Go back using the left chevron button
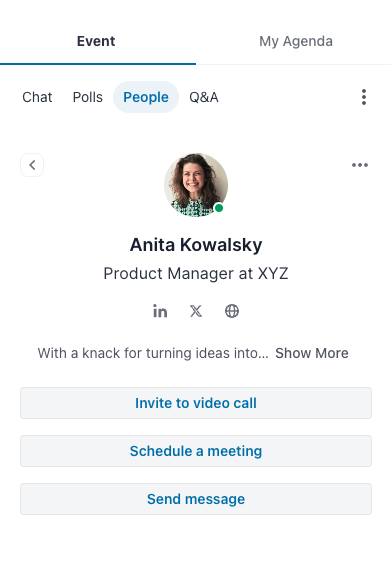The width and height of the screenshot is (391, 570). pyautogui.click(x=32, y=165)
